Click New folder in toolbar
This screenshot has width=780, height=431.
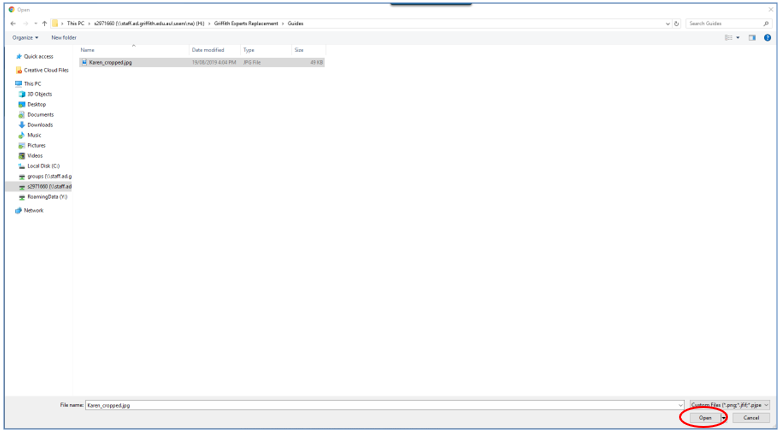click(64, 37)
